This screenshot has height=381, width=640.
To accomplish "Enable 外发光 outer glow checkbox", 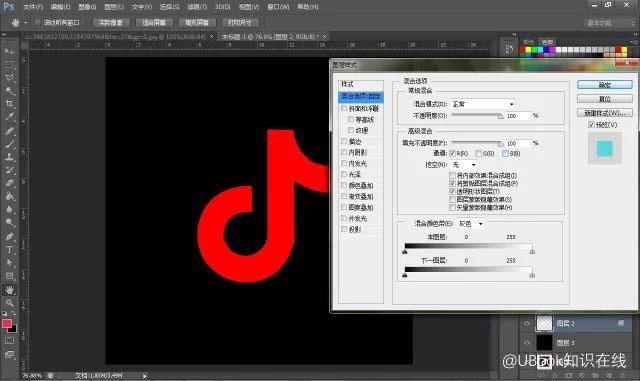I will (344, 218).
